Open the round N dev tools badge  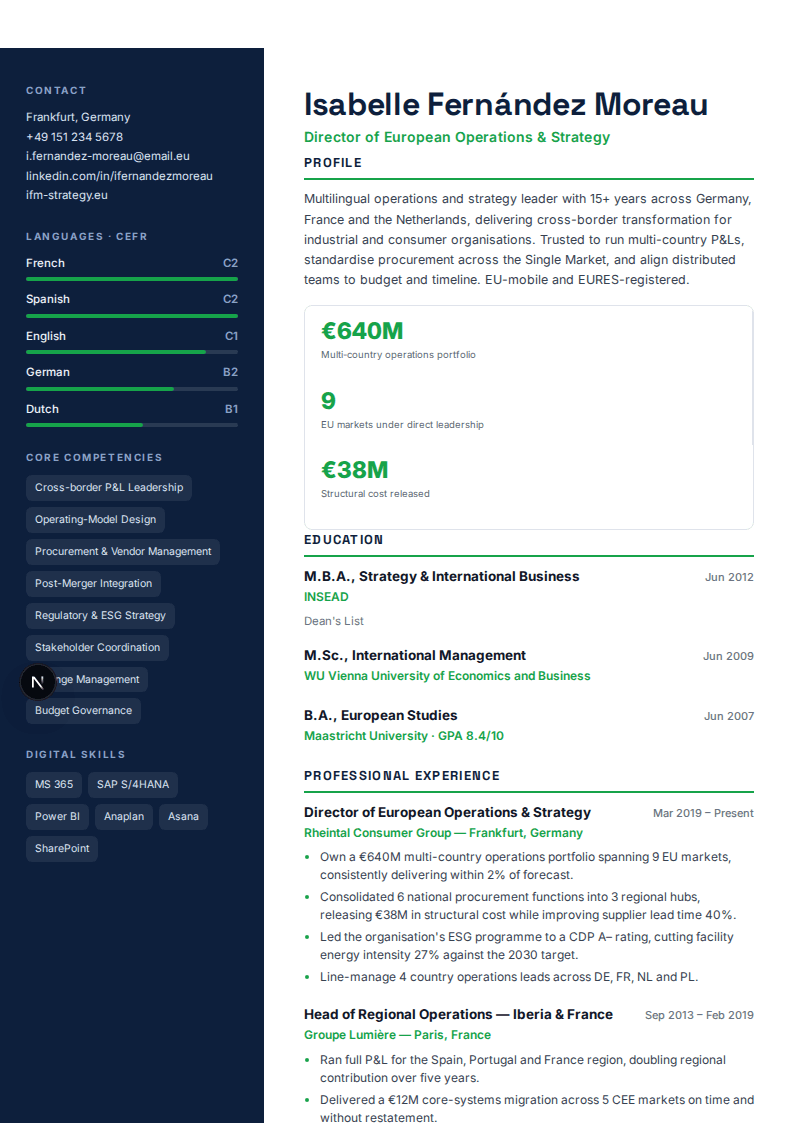tap(37, 682)
